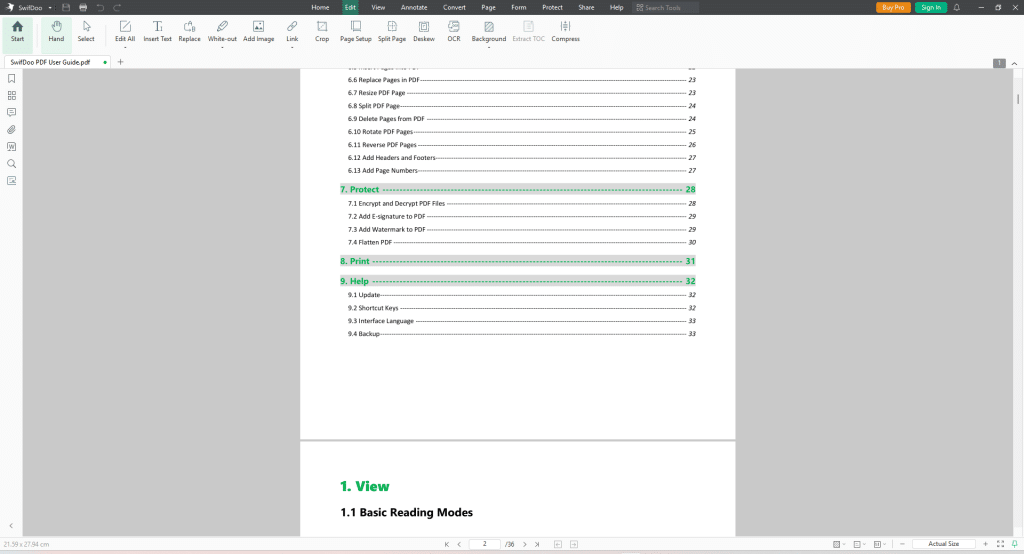Expand the White-out dropdown arrow
The image size is (1024, 554).
(x=222, y=47)
